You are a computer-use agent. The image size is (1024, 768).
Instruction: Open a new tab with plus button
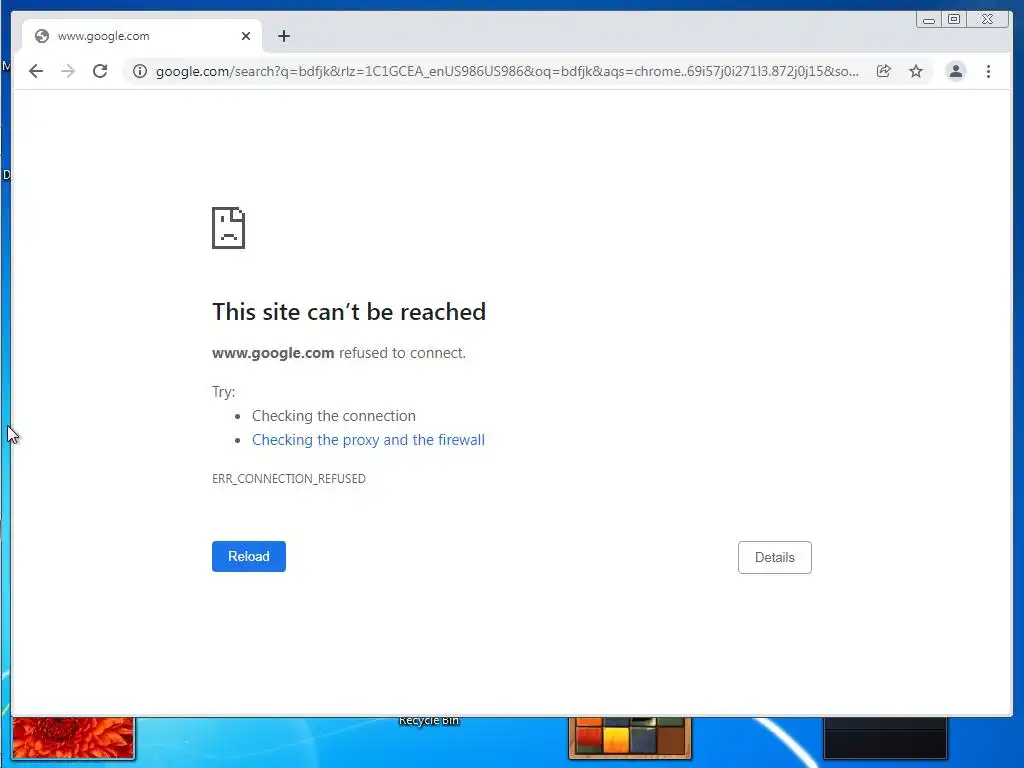(283, 36)
